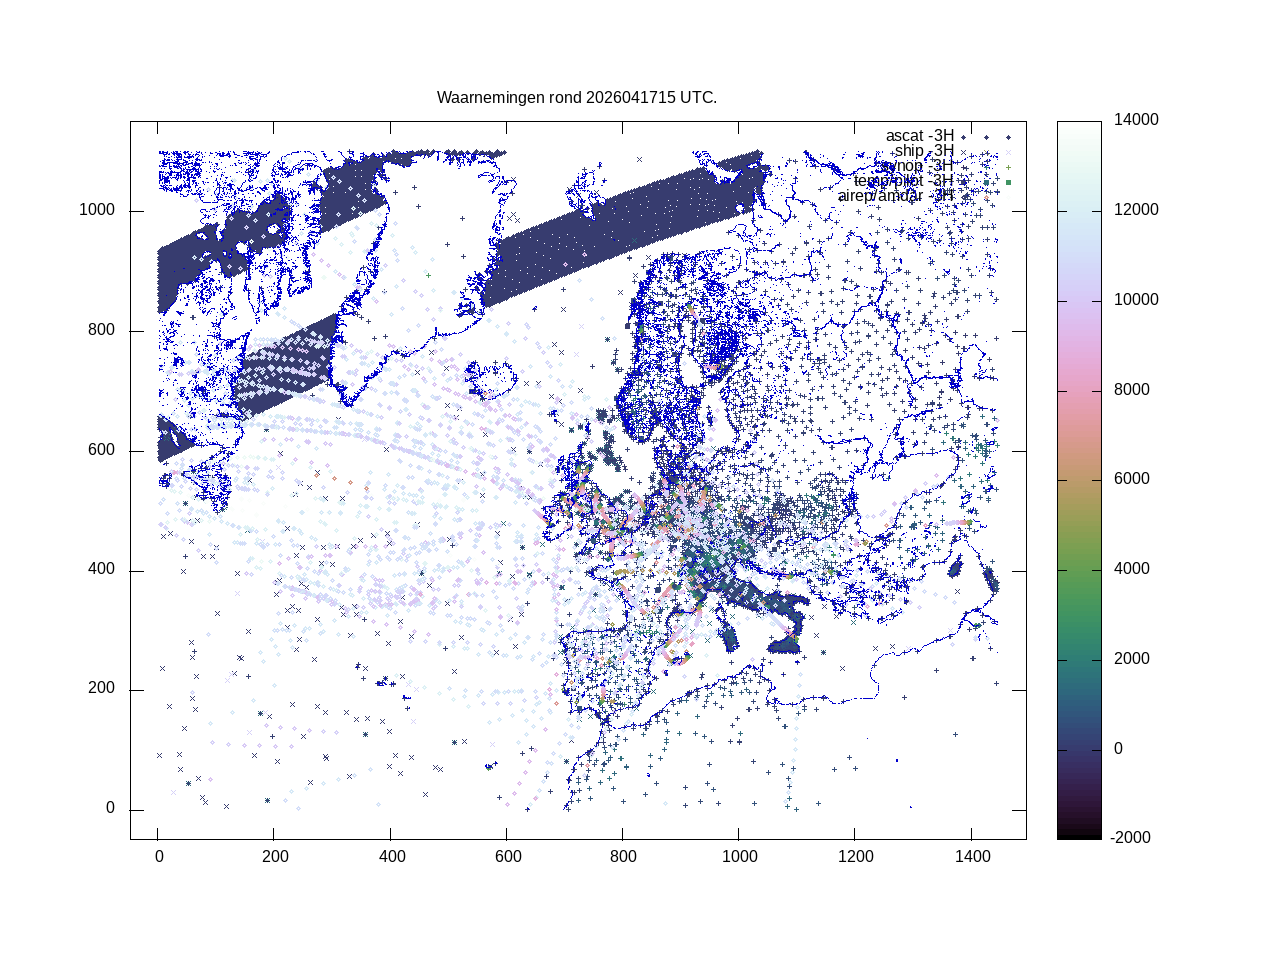Click the colorbar label -2000
The image size is (1280, 960).
coord(1131,838)
